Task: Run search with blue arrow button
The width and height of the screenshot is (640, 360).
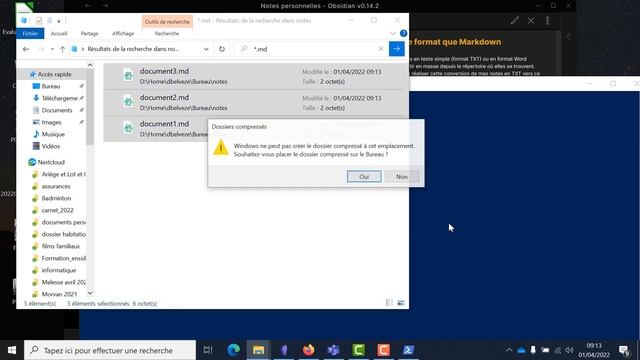Action: tap(397, 49)
